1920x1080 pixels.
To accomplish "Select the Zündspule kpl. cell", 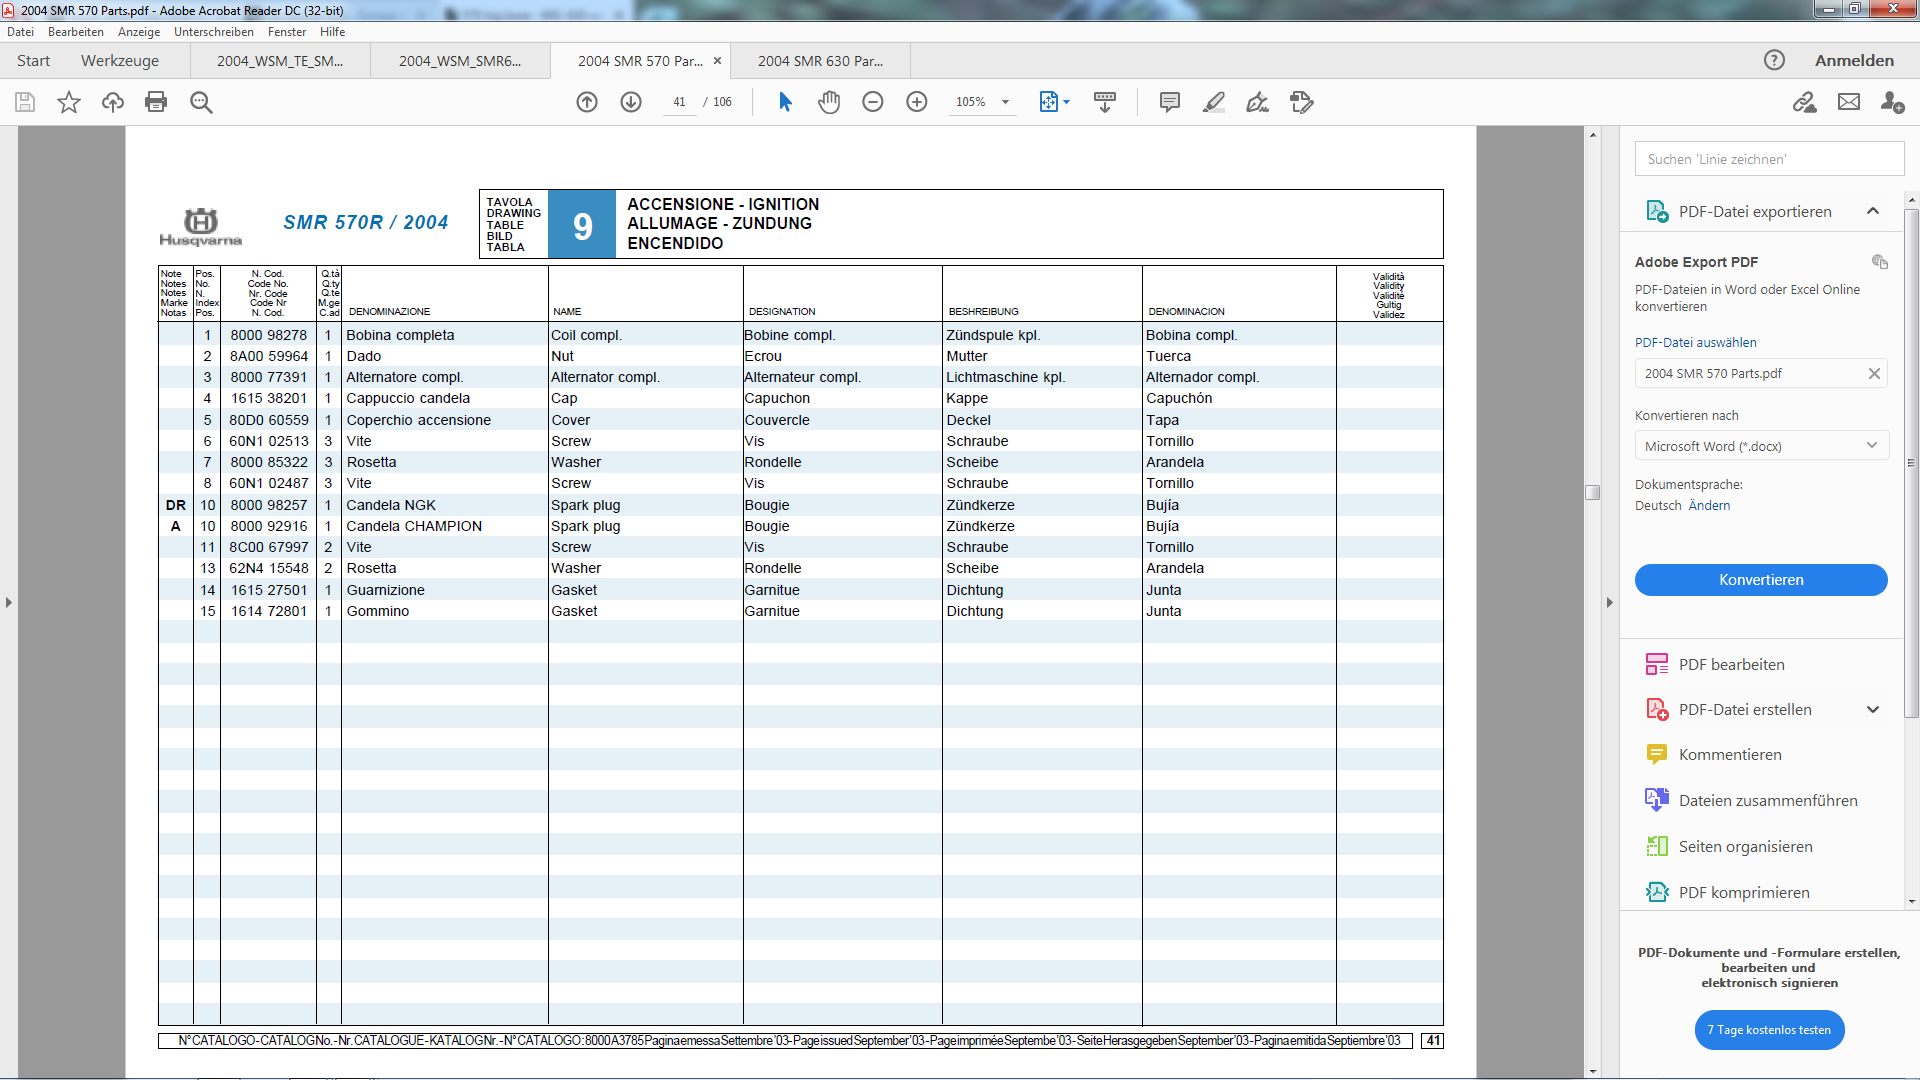I will (x=993, y=335).
